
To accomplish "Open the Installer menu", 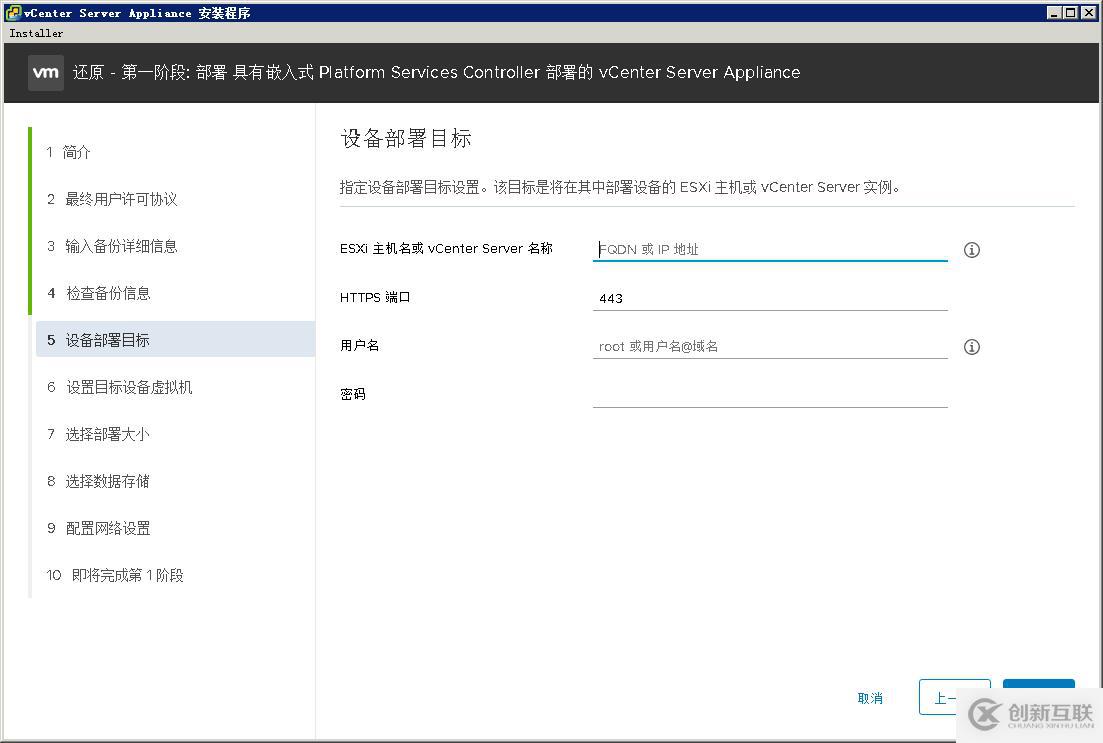I will pyautogui.click(x=36, y=32).
